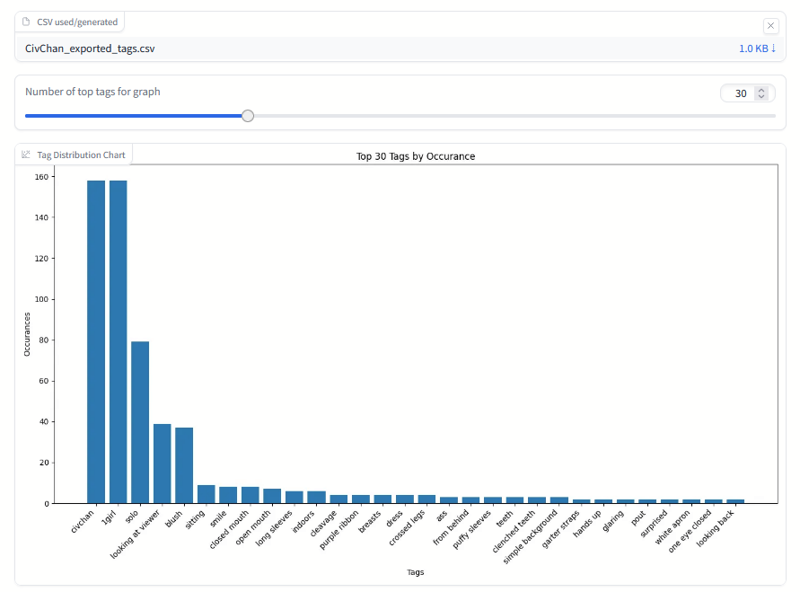800x592 pixels.
Task: Click the solo bar in the chart
Action: (x=140, y=422)
